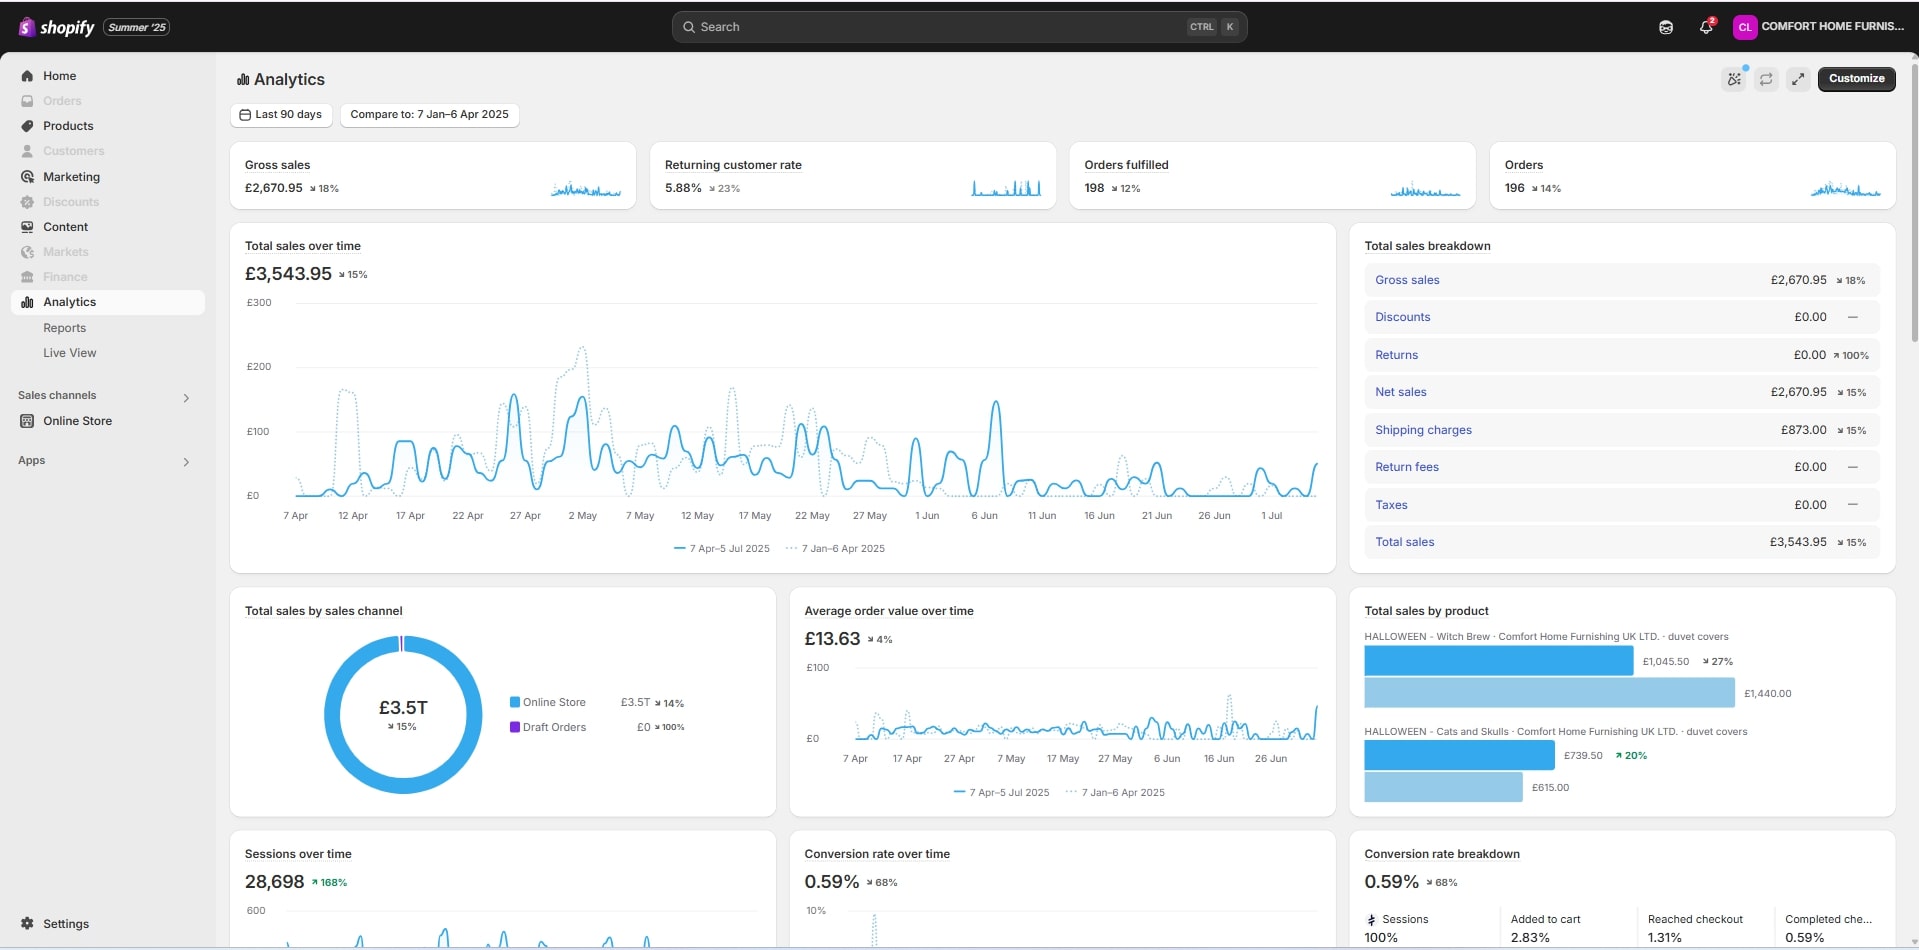Click the Home icon in the sidebar
Image resolution: width=1919 pixels, height=950 pixels.
click(27, 76)
